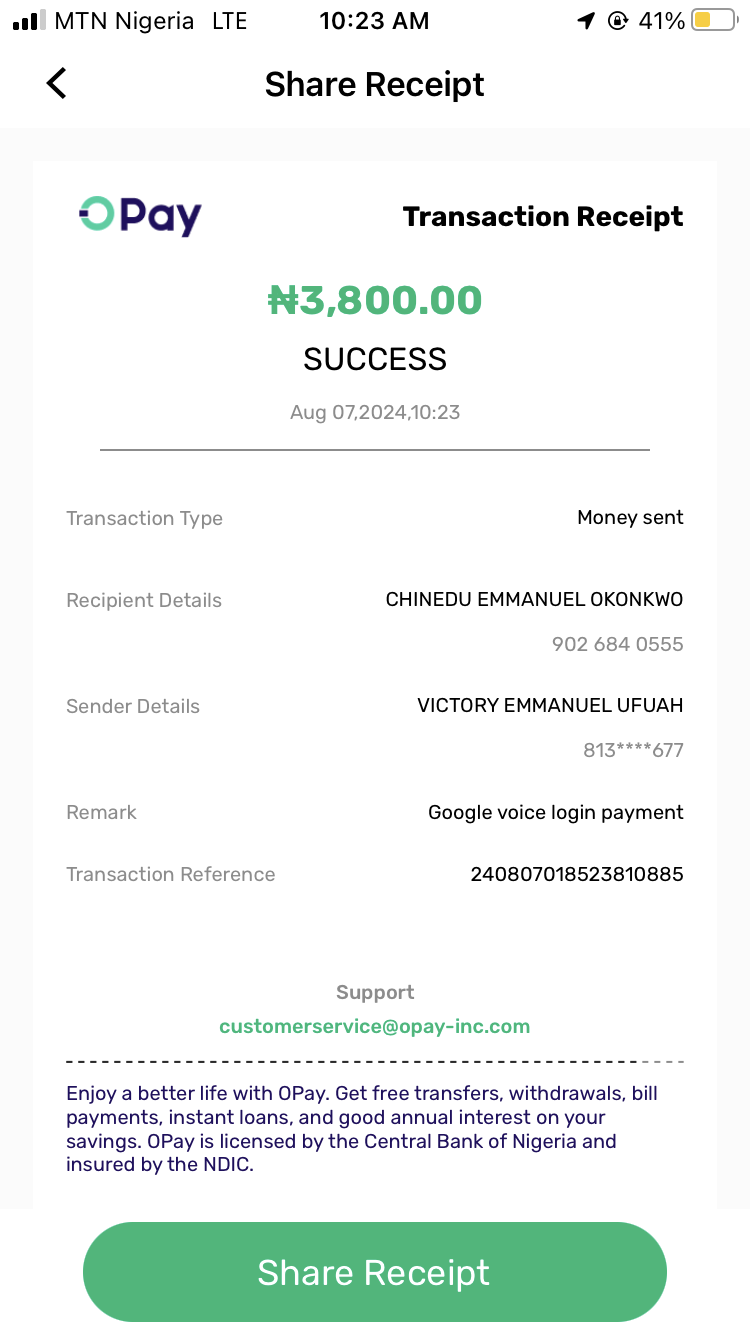Tap the battery icon in status bar

(714, 21)
